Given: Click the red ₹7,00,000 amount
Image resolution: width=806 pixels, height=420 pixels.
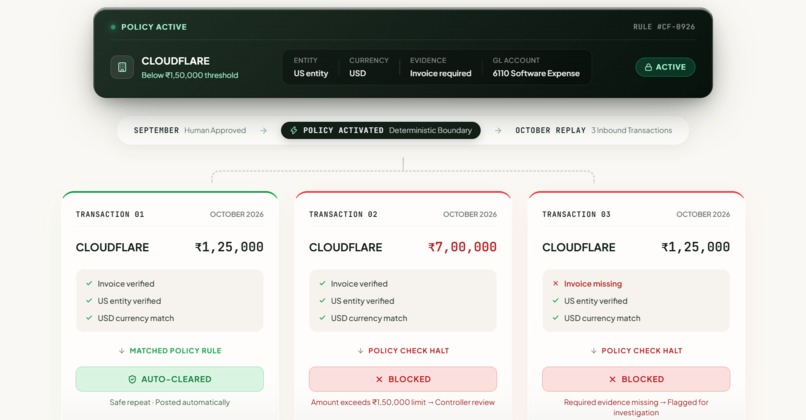Looking at the screenshot, I should (x=462, y=247).
